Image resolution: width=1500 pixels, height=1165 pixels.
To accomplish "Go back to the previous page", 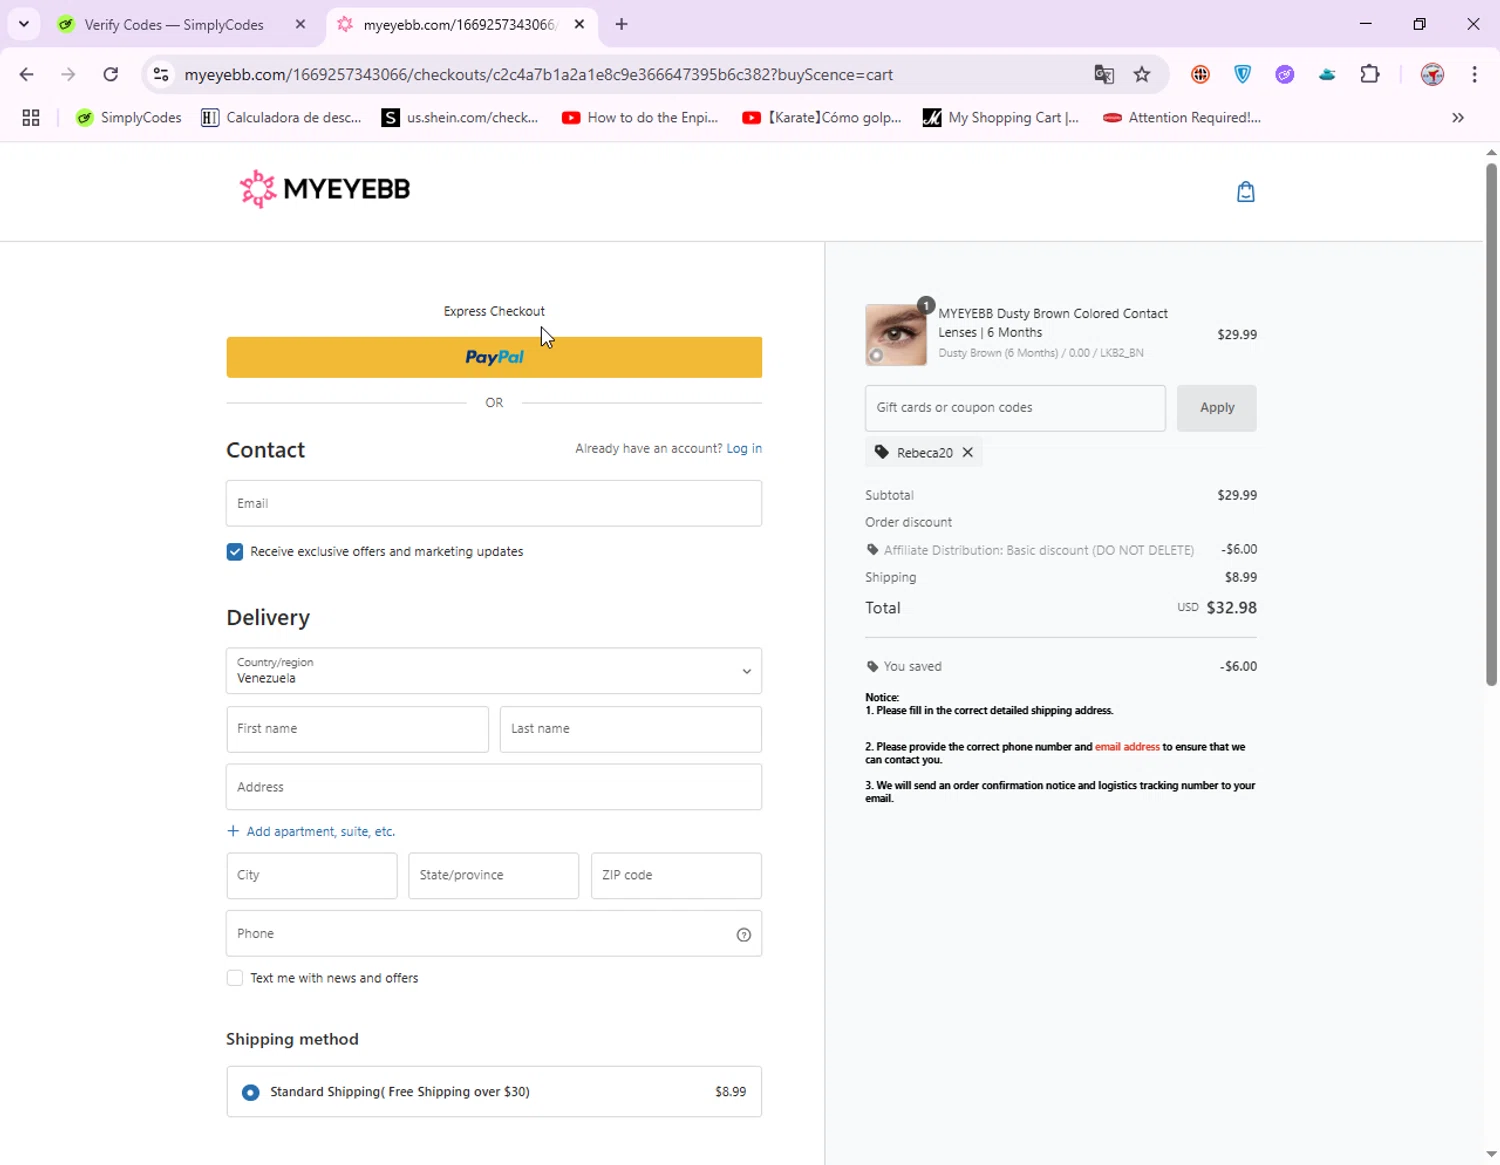I will pos(27,75).
